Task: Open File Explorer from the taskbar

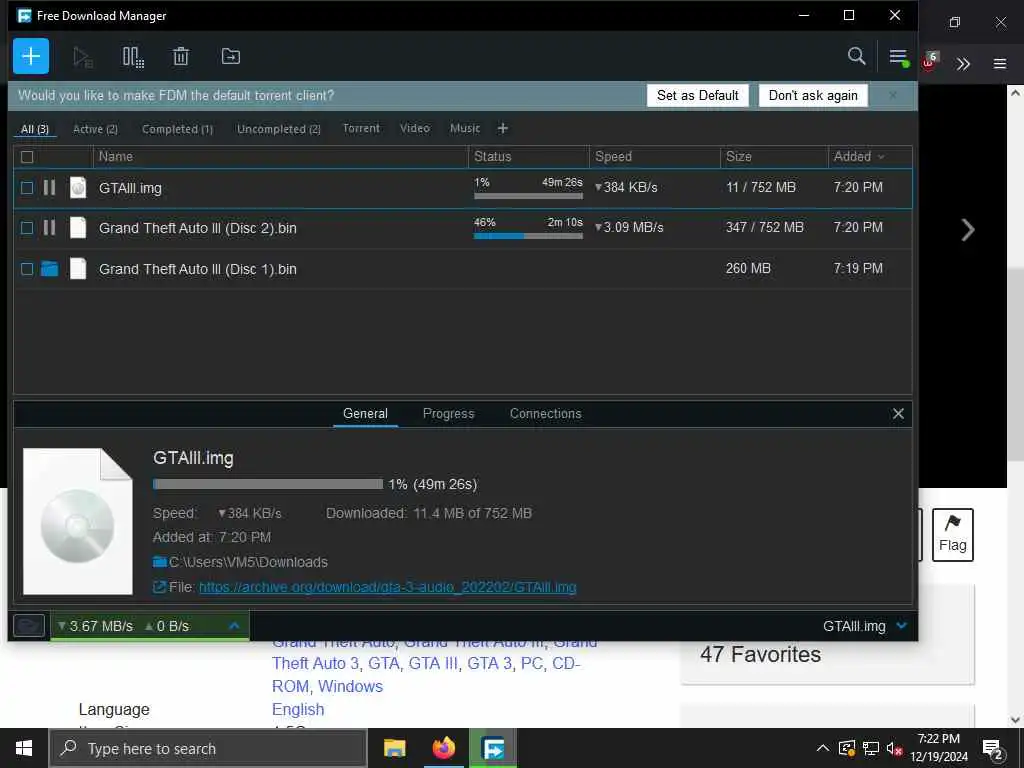Action: point(394,748)
